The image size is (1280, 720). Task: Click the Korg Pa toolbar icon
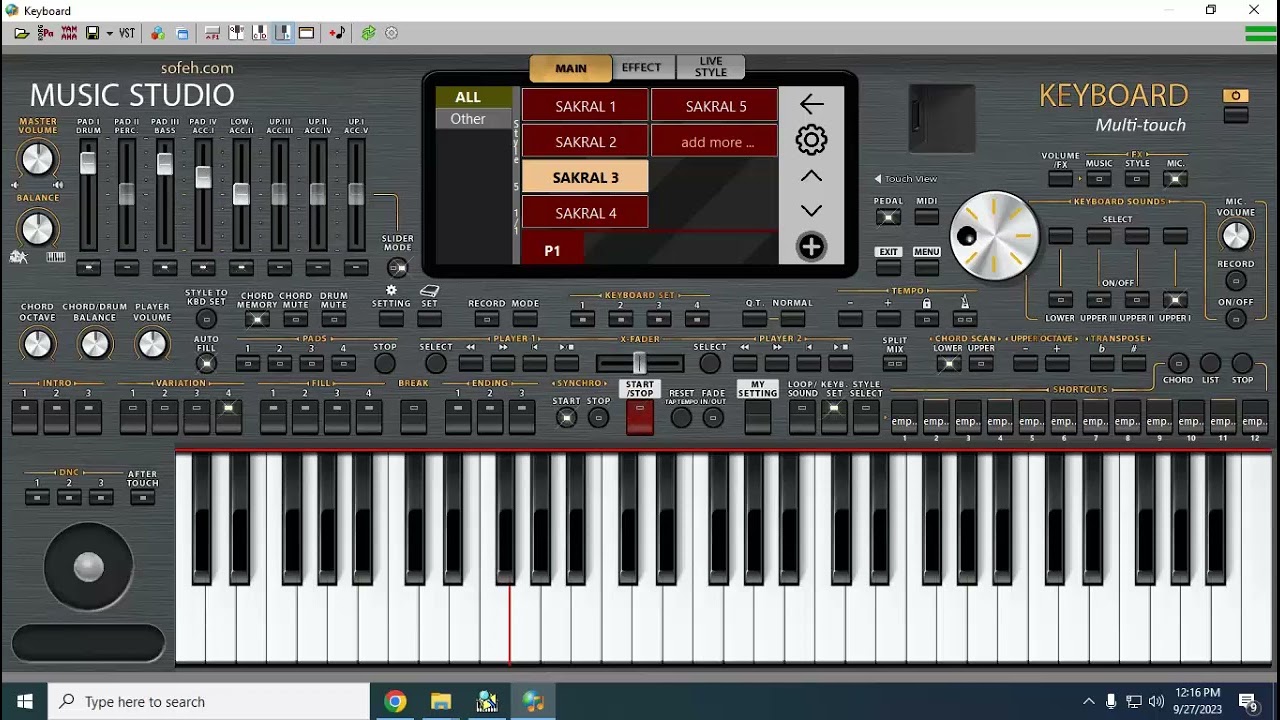[45, 33]
